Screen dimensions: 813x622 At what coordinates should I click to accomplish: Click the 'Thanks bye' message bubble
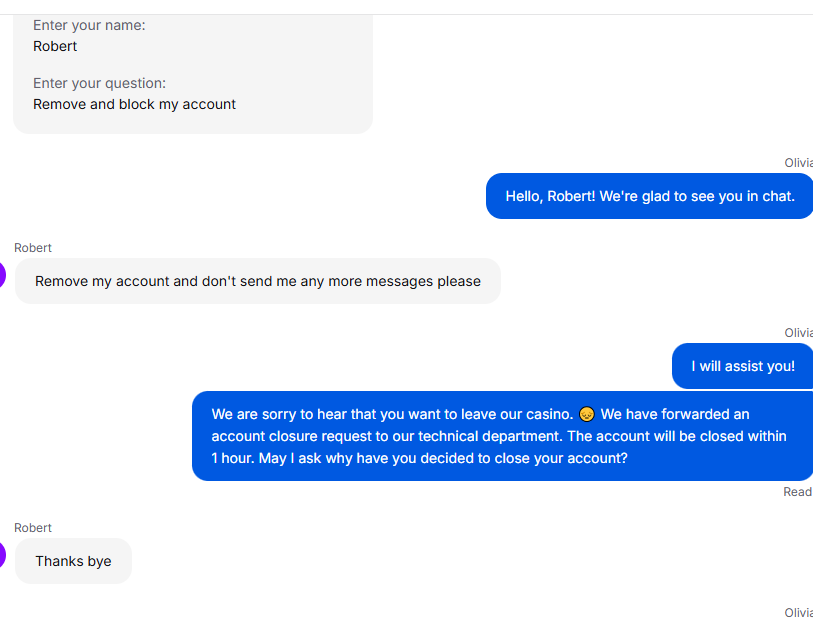[x=73, y=561]
